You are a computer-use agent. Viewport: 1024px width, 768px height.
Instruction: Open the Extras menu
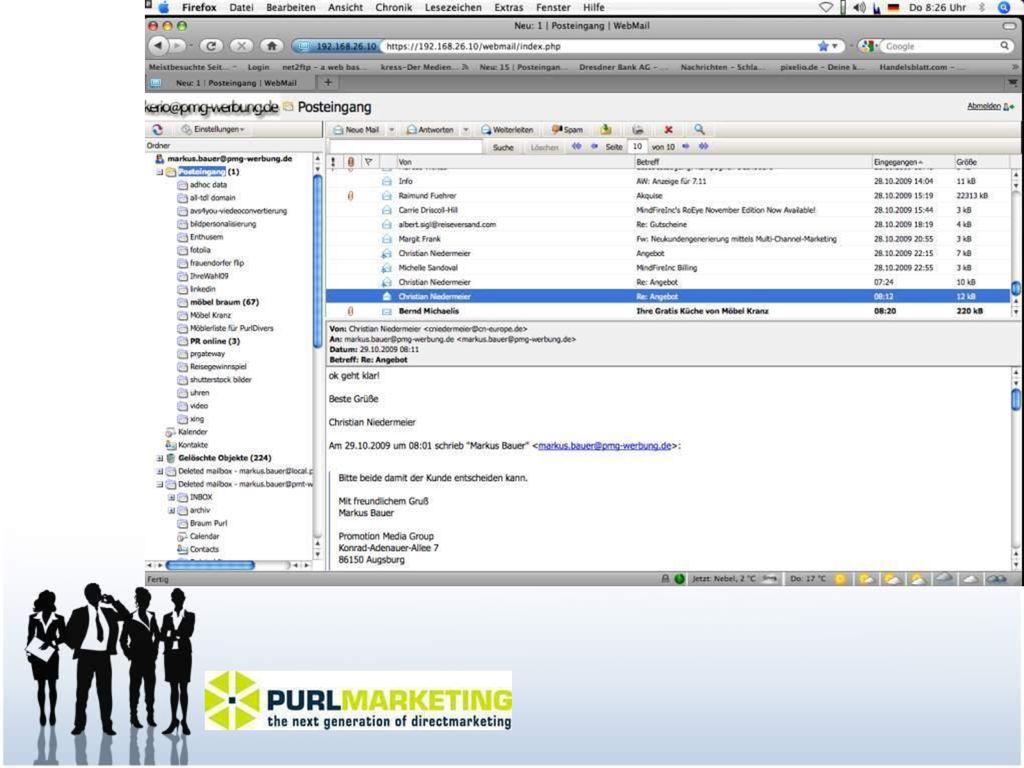(508, 7)
